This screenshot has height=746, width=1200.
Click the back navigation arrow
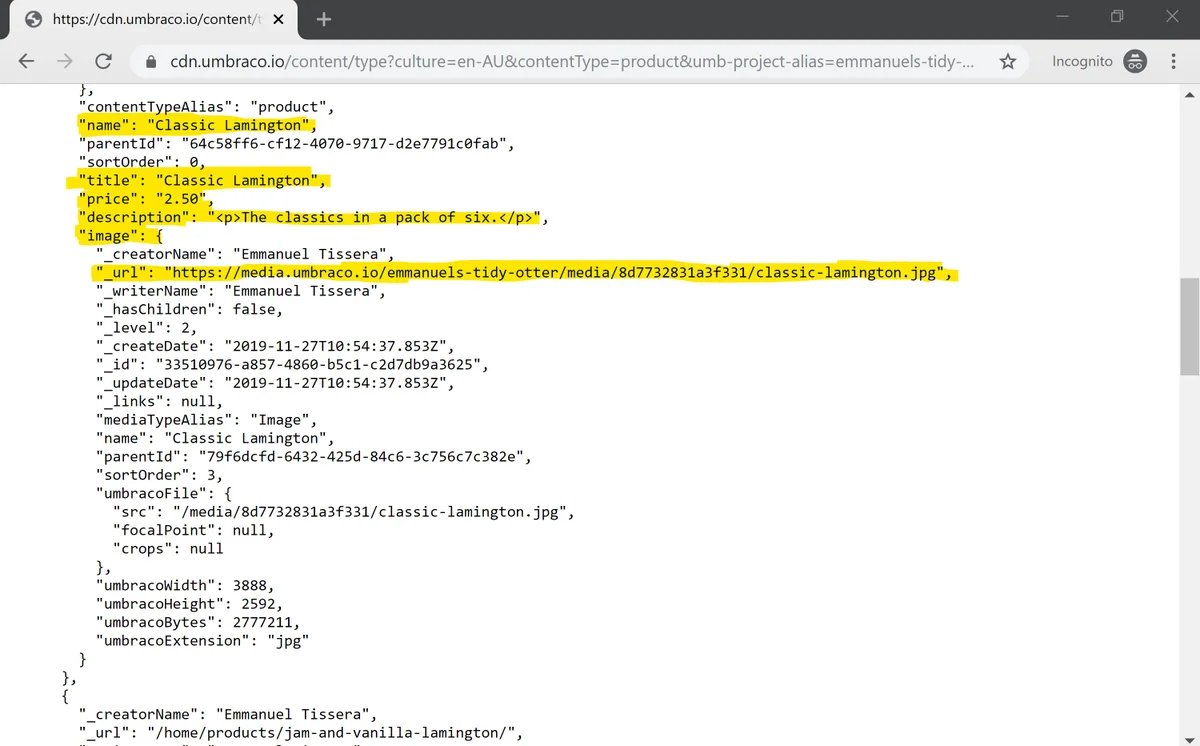[26, 61]
